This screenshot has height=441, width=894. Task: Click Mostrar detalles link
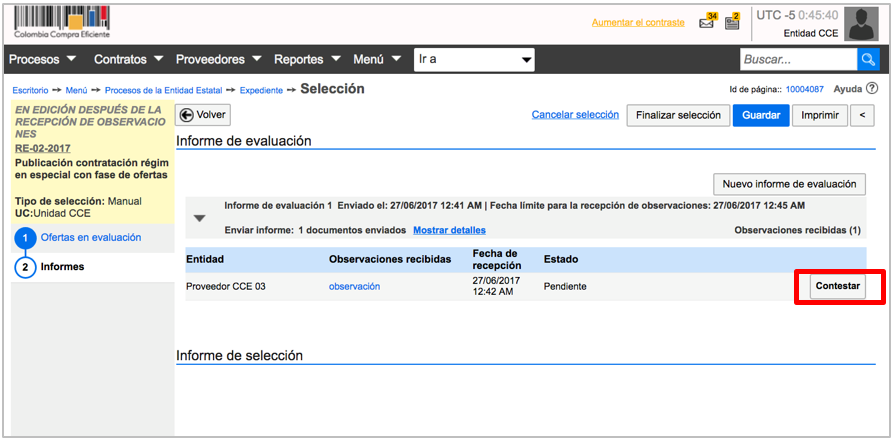tap(449, 231)
